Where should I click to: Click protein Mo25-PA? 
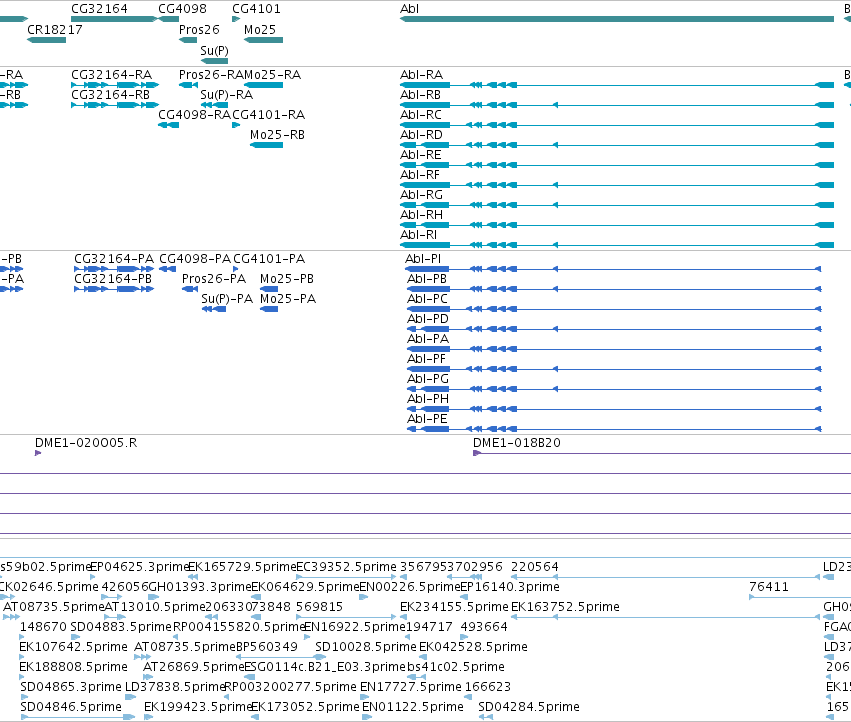coord(269,309)
